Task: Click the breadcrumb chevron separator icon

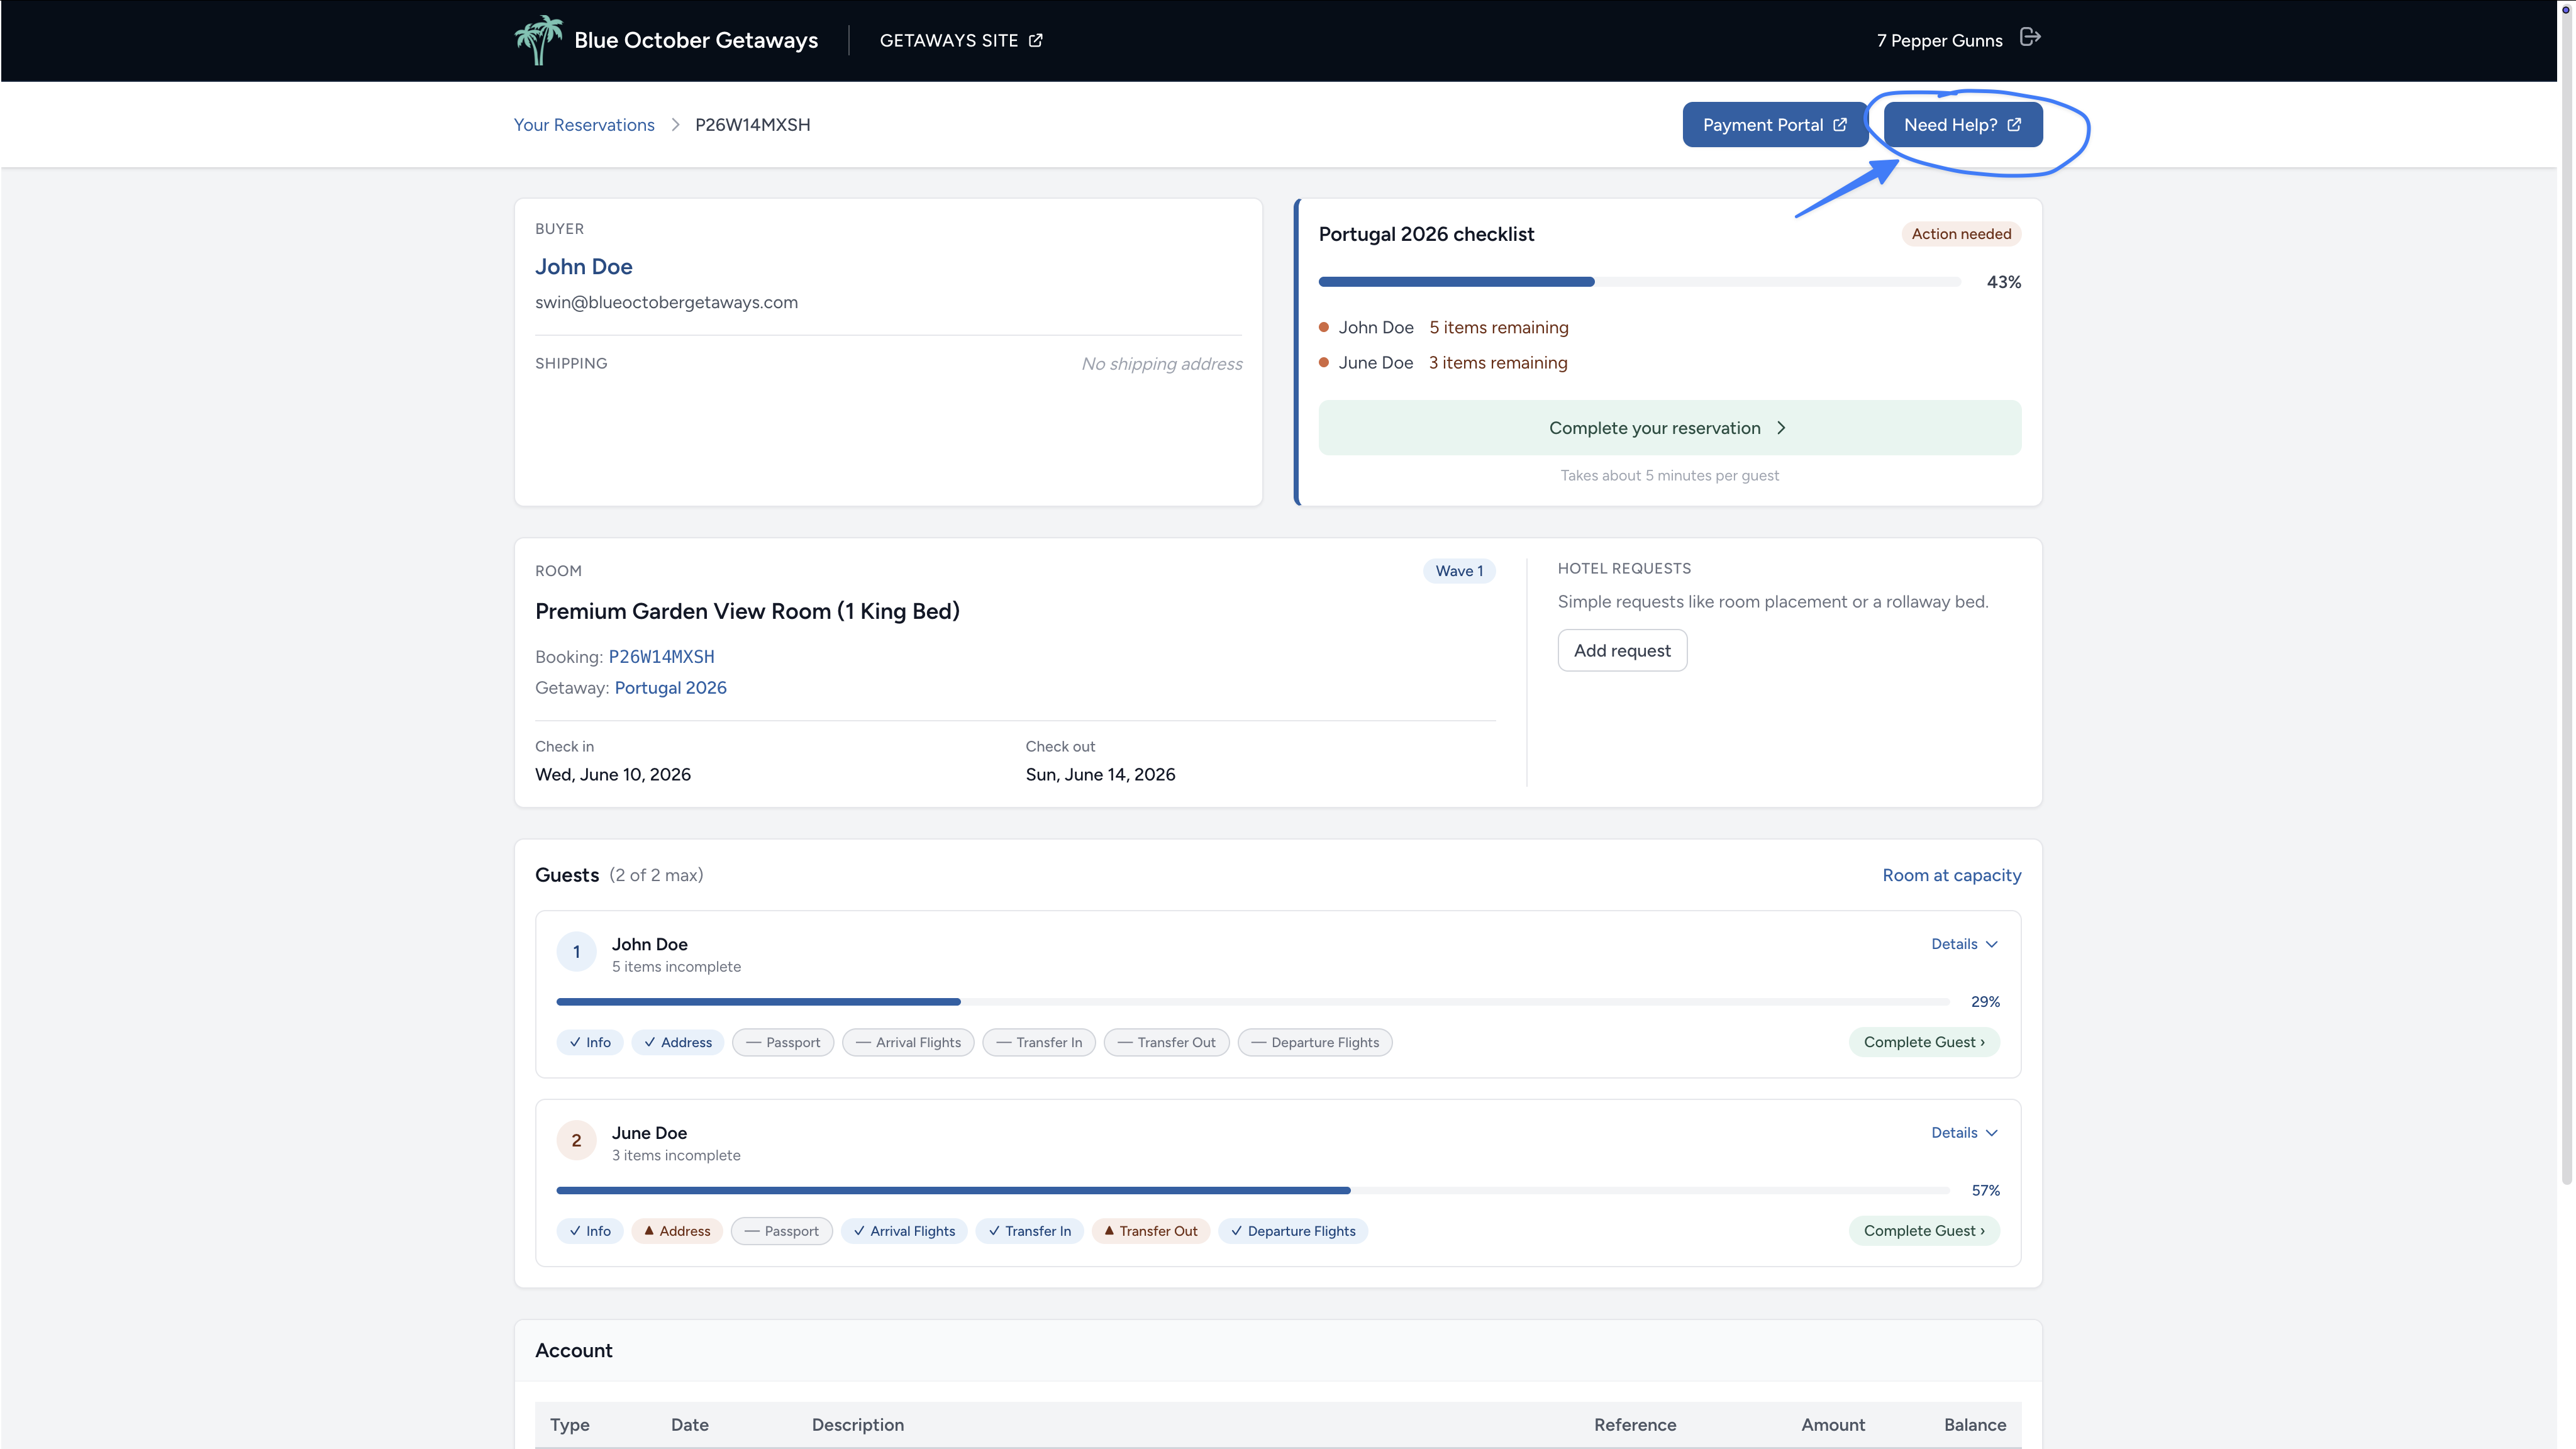Action: pos(675,125)
